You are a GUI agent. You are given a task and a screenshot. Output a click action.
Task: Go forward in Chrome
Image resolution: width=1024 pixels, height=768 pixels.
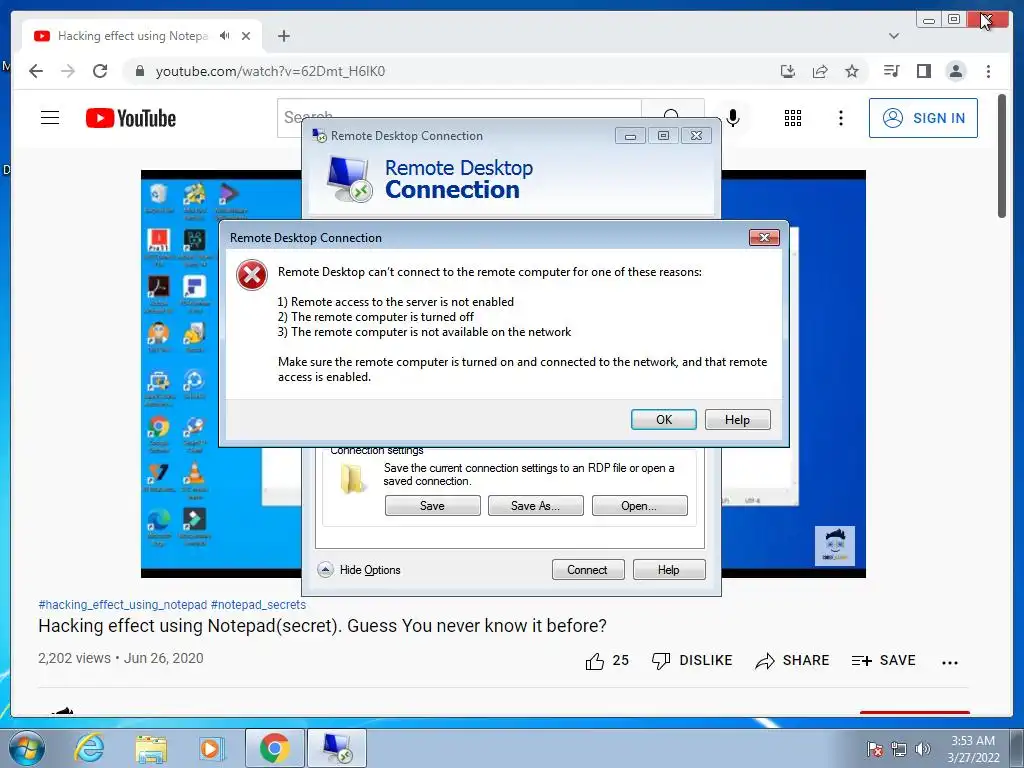(x=68, y=71)
